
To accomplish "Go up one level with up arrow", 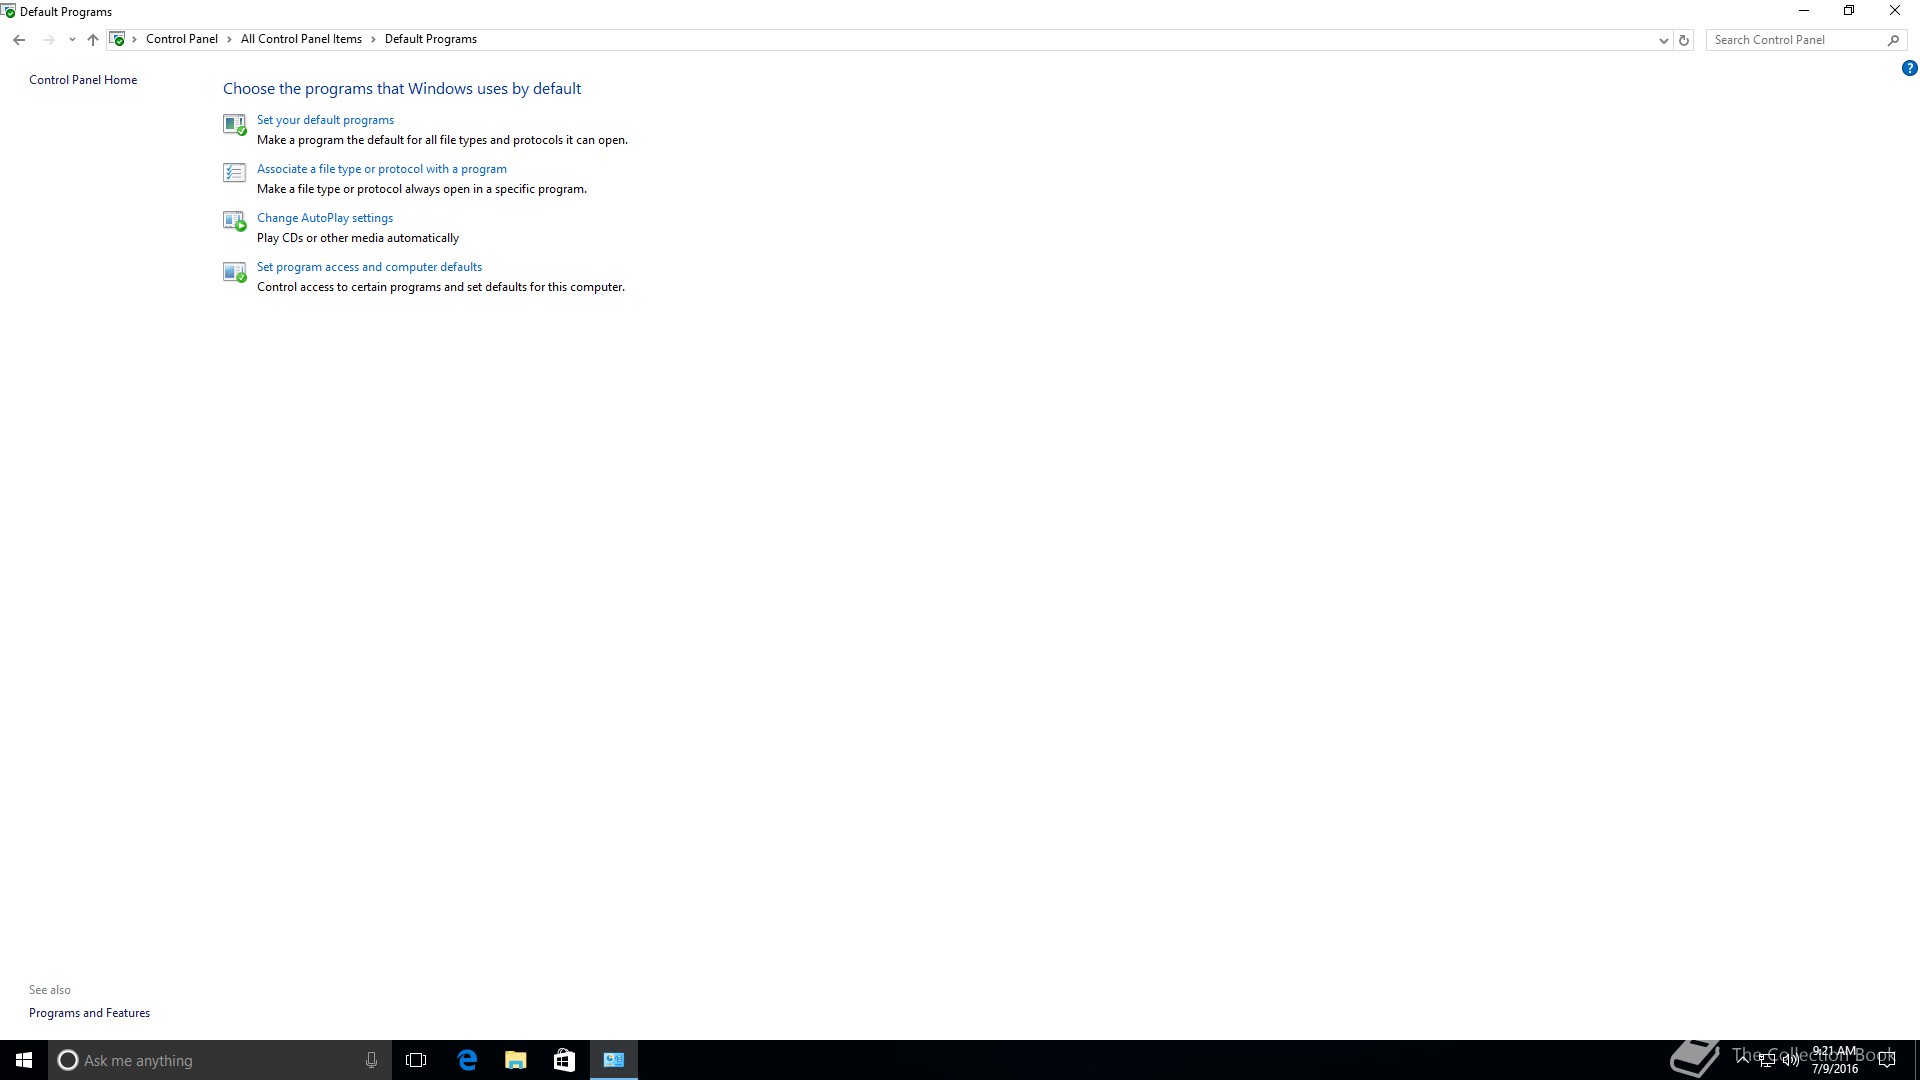I will pos(93,40).
